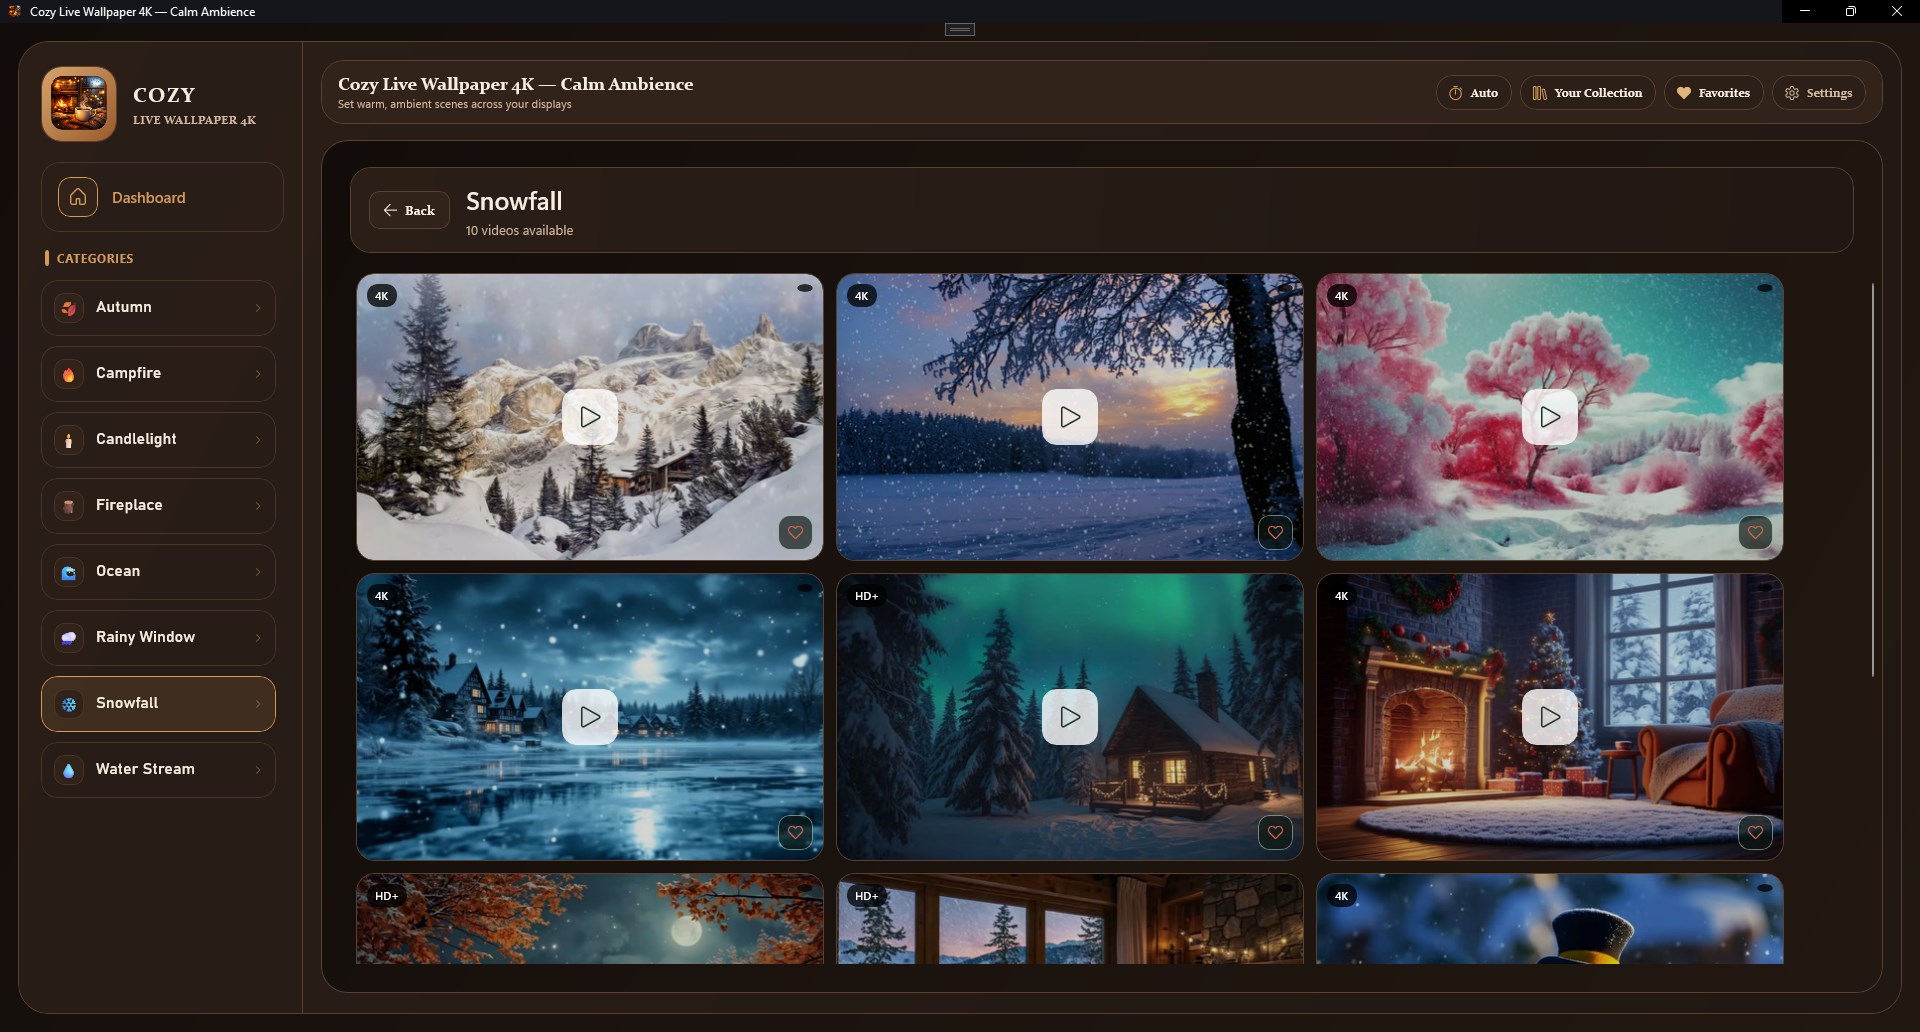Play the snowy mountain chalet video

point(590,417)
